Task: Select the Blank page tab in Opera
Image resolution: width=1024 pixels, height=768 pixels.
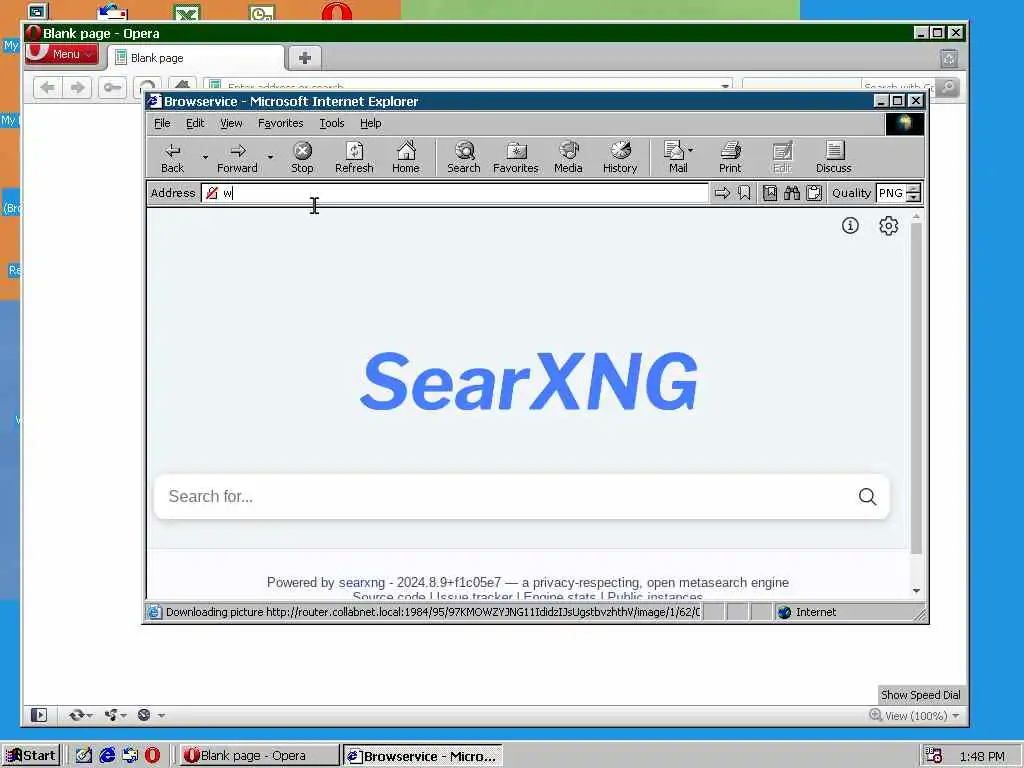Action: 196,58
